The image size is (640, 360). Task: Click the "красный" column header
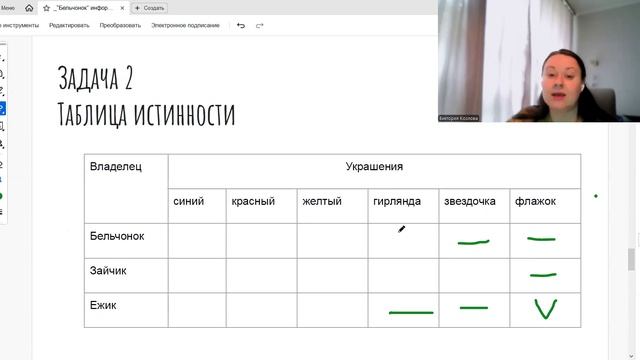262,206
